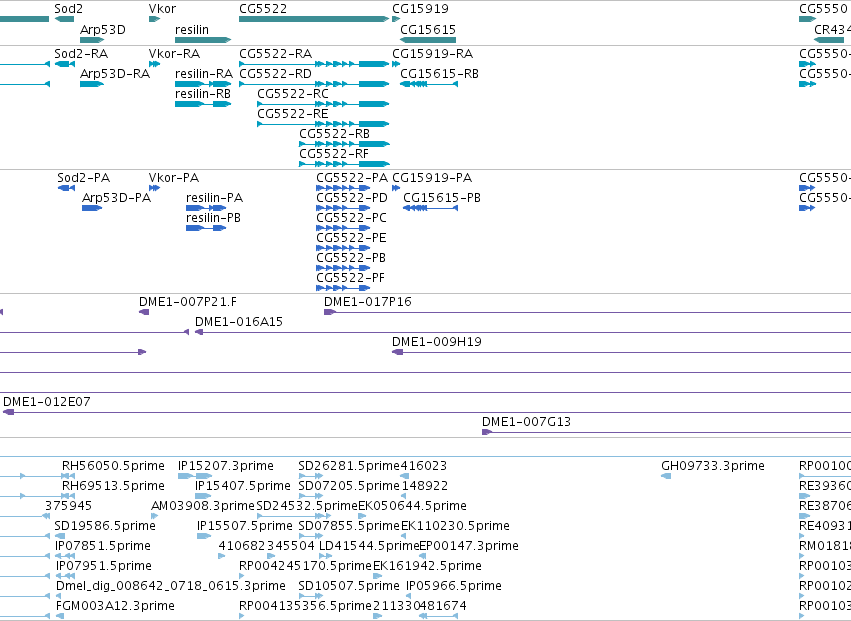Select the EK050644.5prime EST label
Screen dimensions: 851x621
412,506
